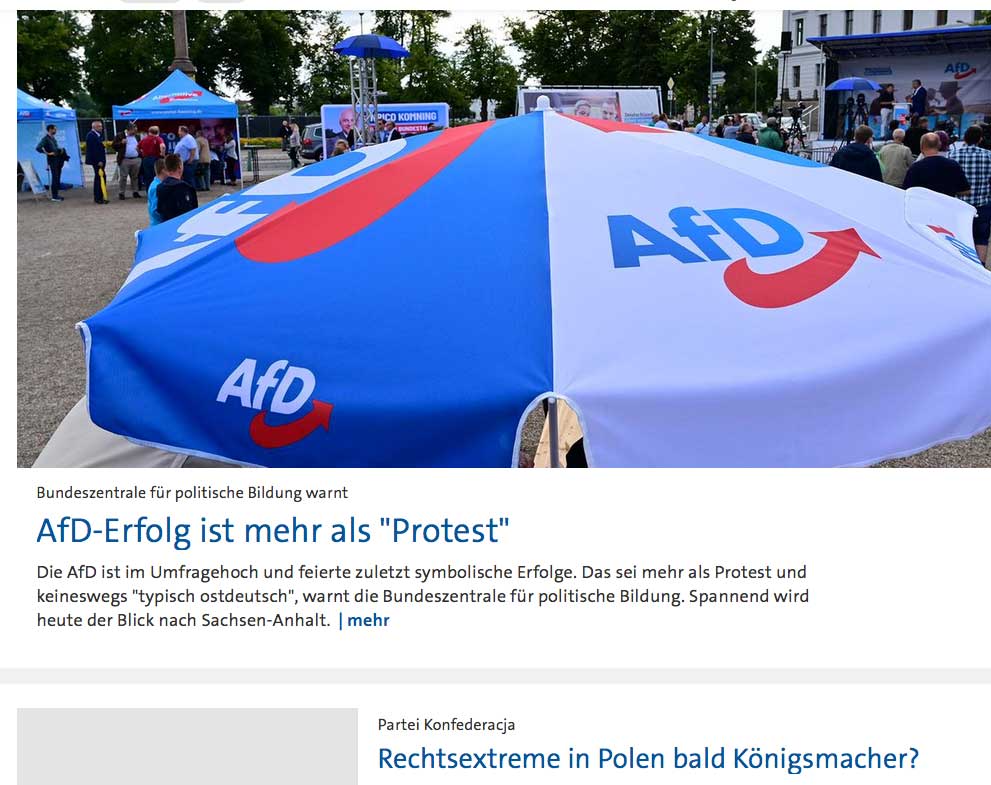Click the word "Königsmacher" in the second headline
Image resolution: width=991 pixels, height=785 pixels.
820,759
